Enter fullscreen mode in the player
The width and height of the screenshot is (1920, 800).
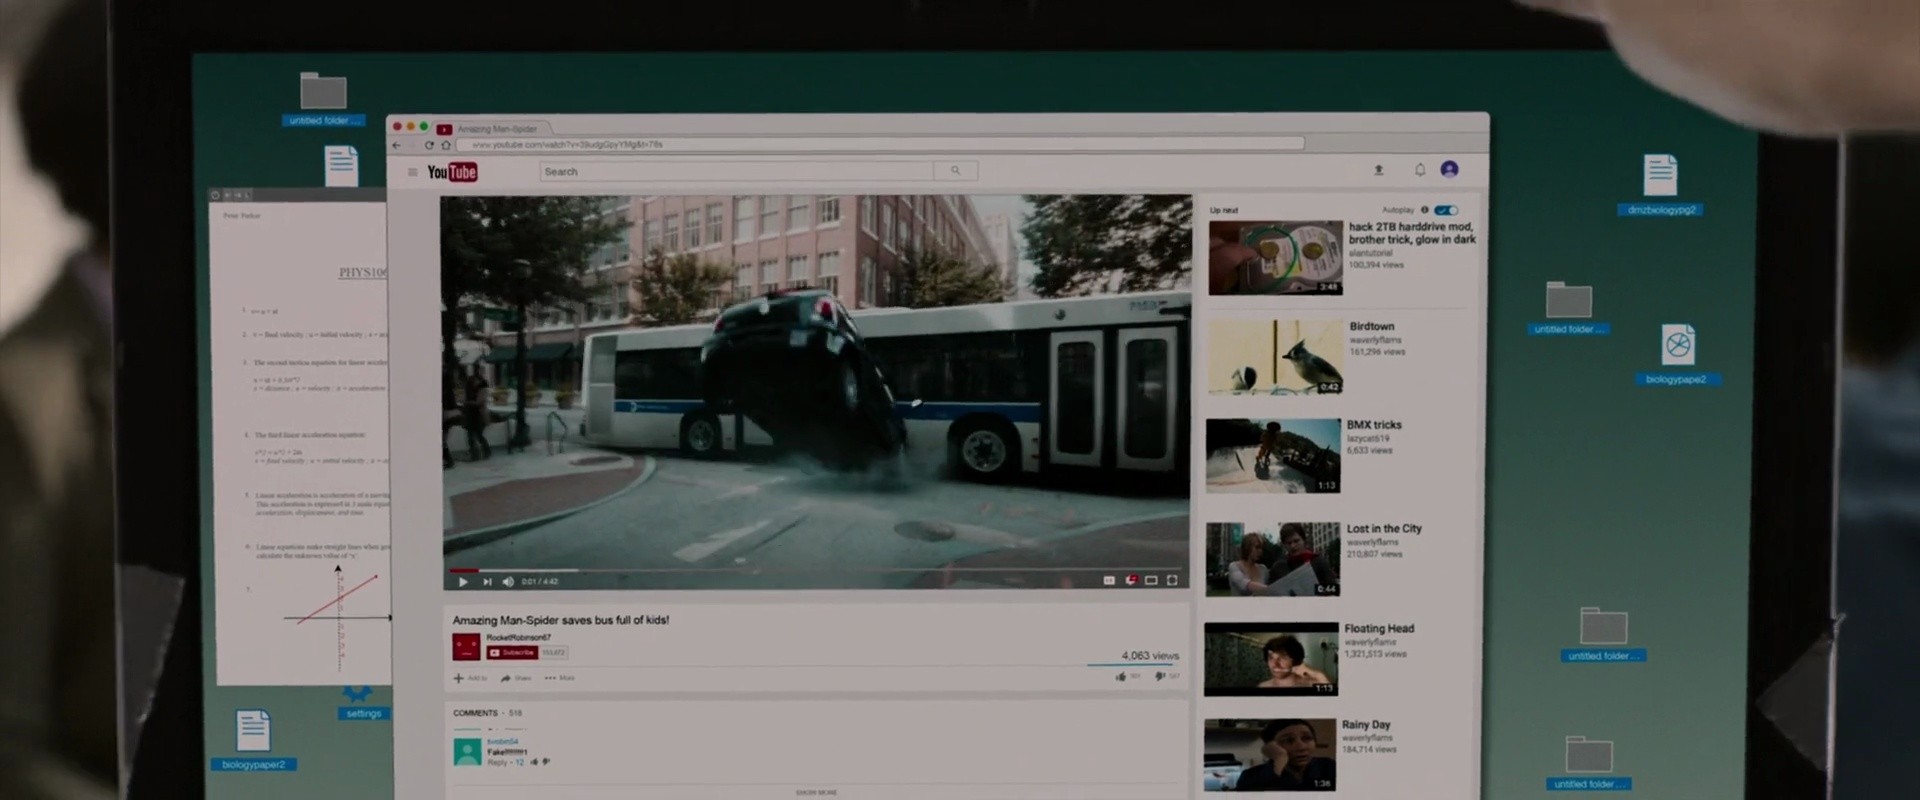(x=1172, y=580)
